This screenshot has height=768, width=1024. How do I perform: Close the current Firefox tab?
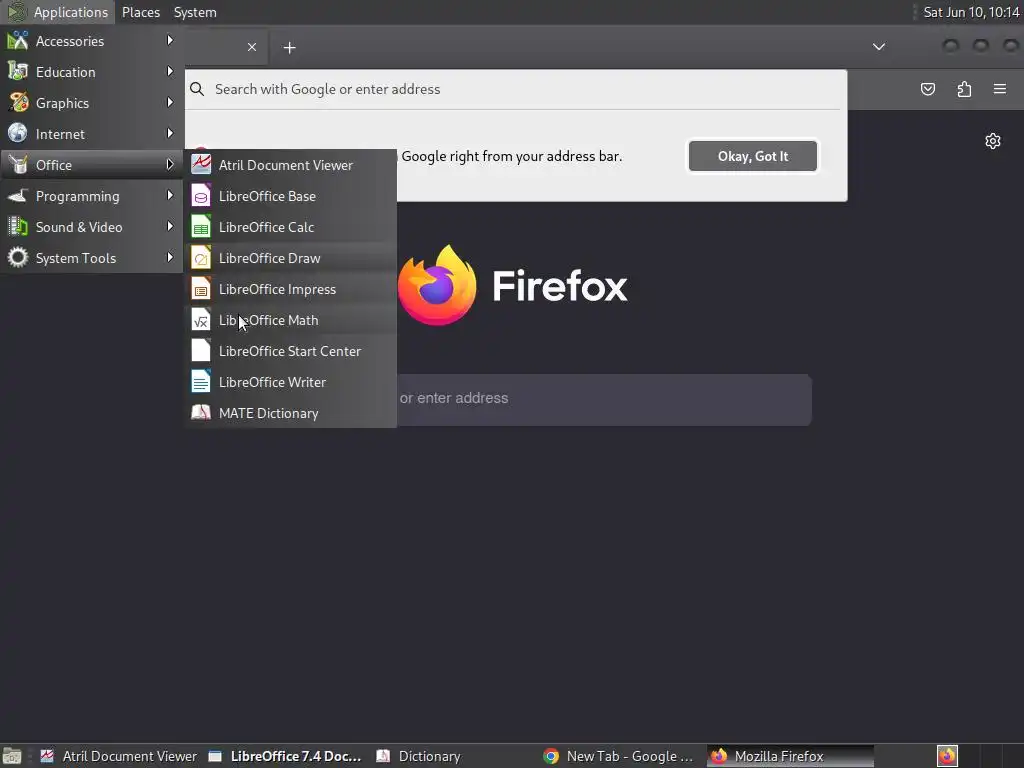click(x=252, y=47)
